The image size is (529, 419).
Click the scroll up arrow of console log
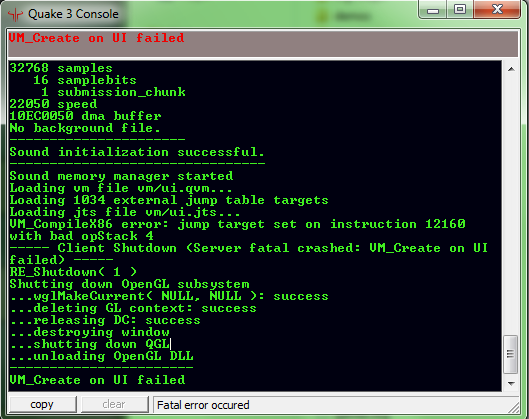(511, 69)
